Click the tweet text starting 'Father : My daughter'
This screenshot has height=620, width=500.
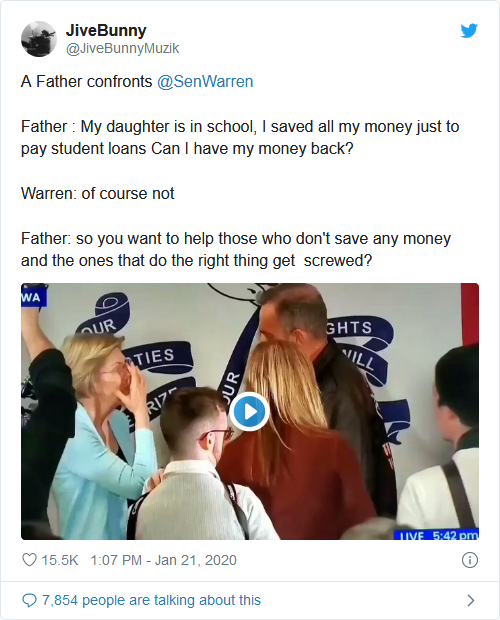(x=240, y=138)
